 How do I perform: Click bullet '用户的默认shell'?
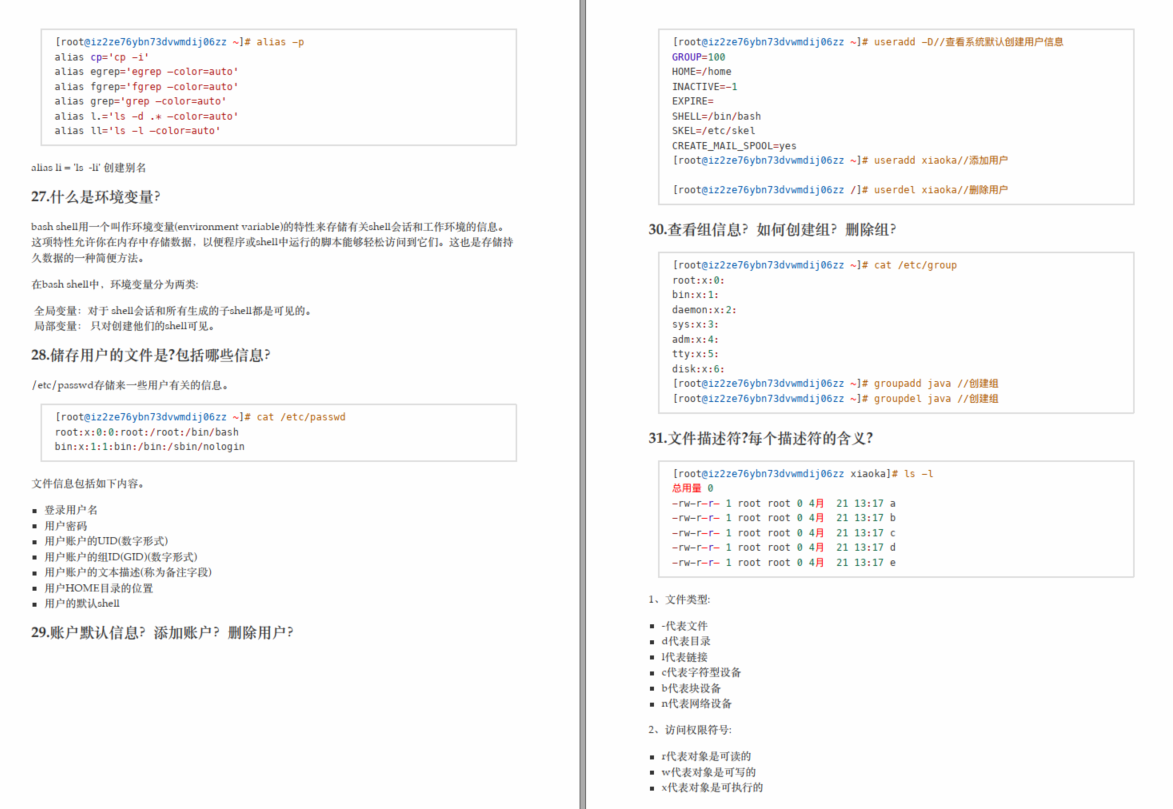82,603
